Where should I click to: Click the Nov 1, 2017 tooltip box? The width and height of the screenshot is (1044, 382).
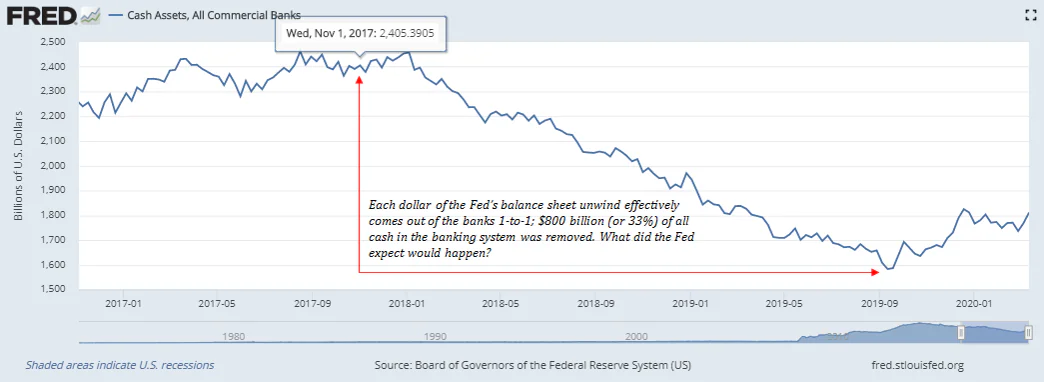click(362, 33)
